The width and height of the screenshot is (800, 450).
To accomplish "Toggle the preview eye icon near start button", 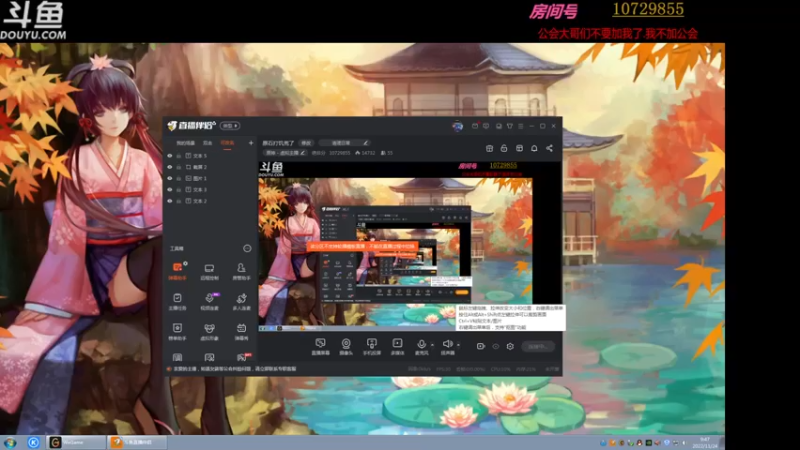I will pos(495,346).
